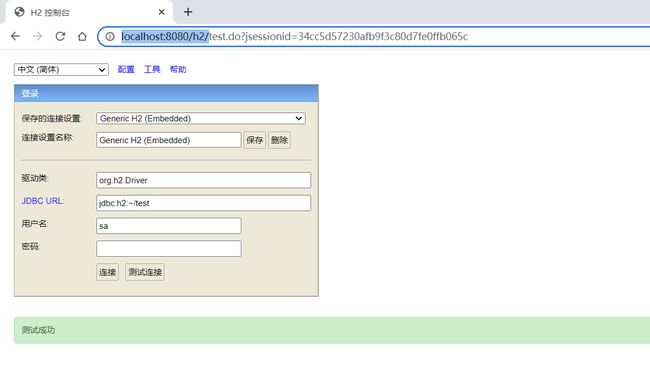This screenshot has height=367, width=650.
Task: Click the 密码 label
Action: [x=31, y=246]
